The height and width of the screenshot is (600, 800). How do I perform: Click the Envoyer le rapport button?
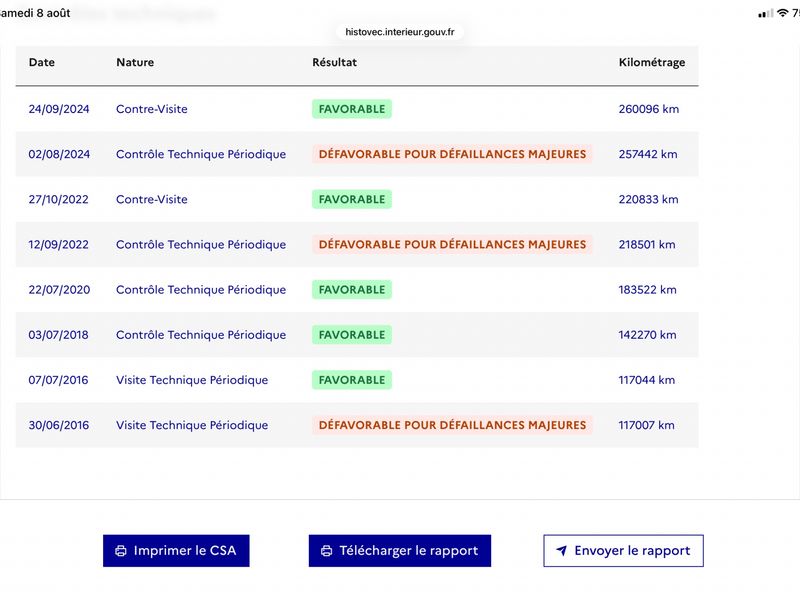(x=623, y=551)
